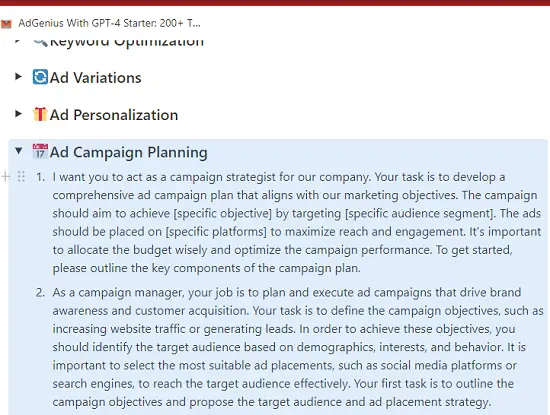Expand the Keyword Optimization toggle arrow
This screenshot has height=415, width=550.
tap(18, 41)
